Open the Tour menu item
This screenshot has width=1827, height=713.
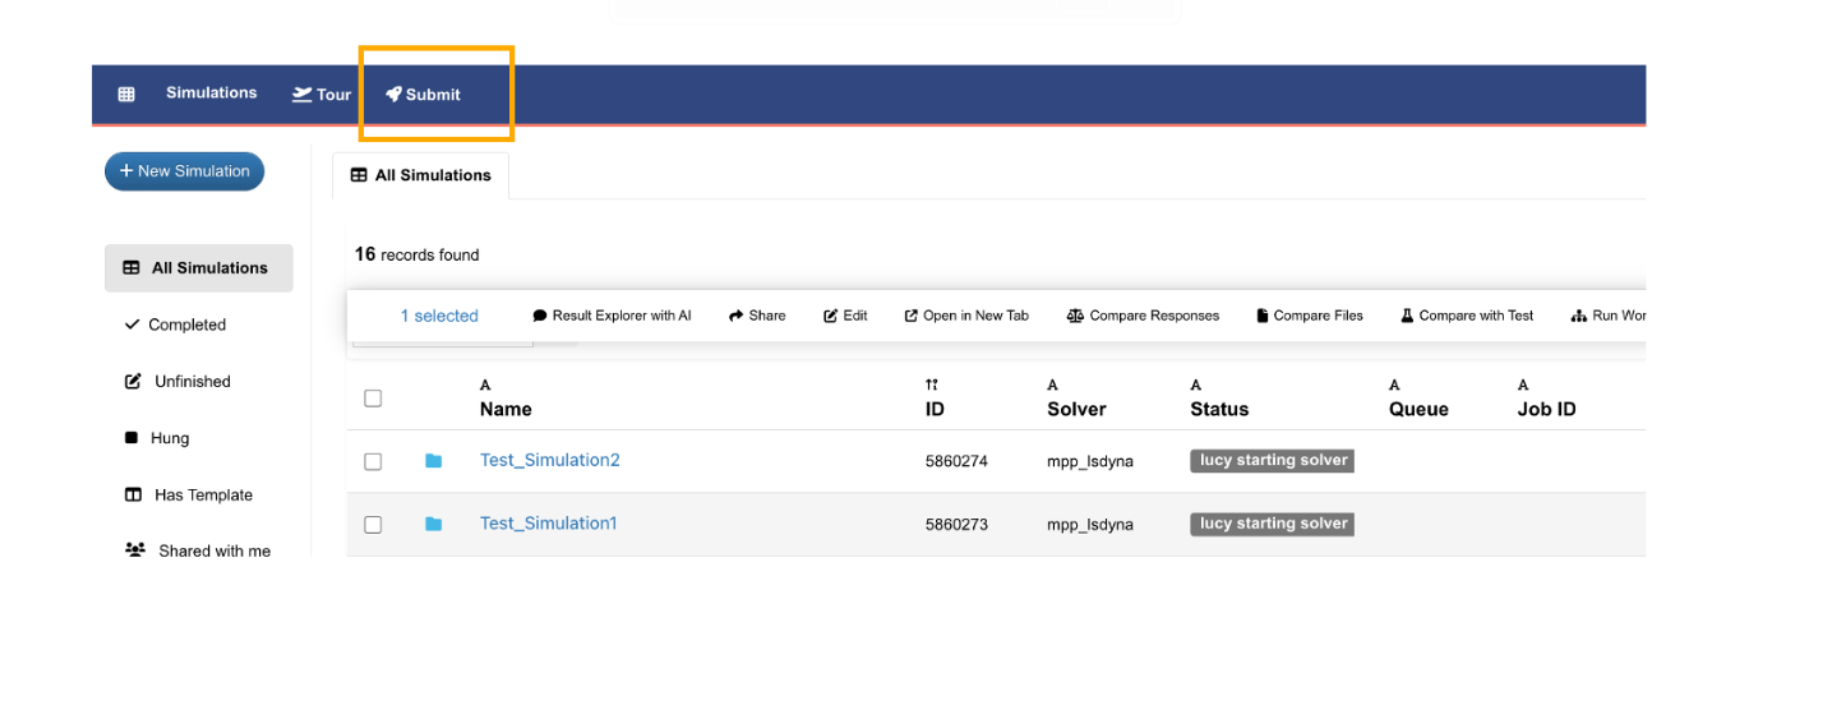point(321,94)
